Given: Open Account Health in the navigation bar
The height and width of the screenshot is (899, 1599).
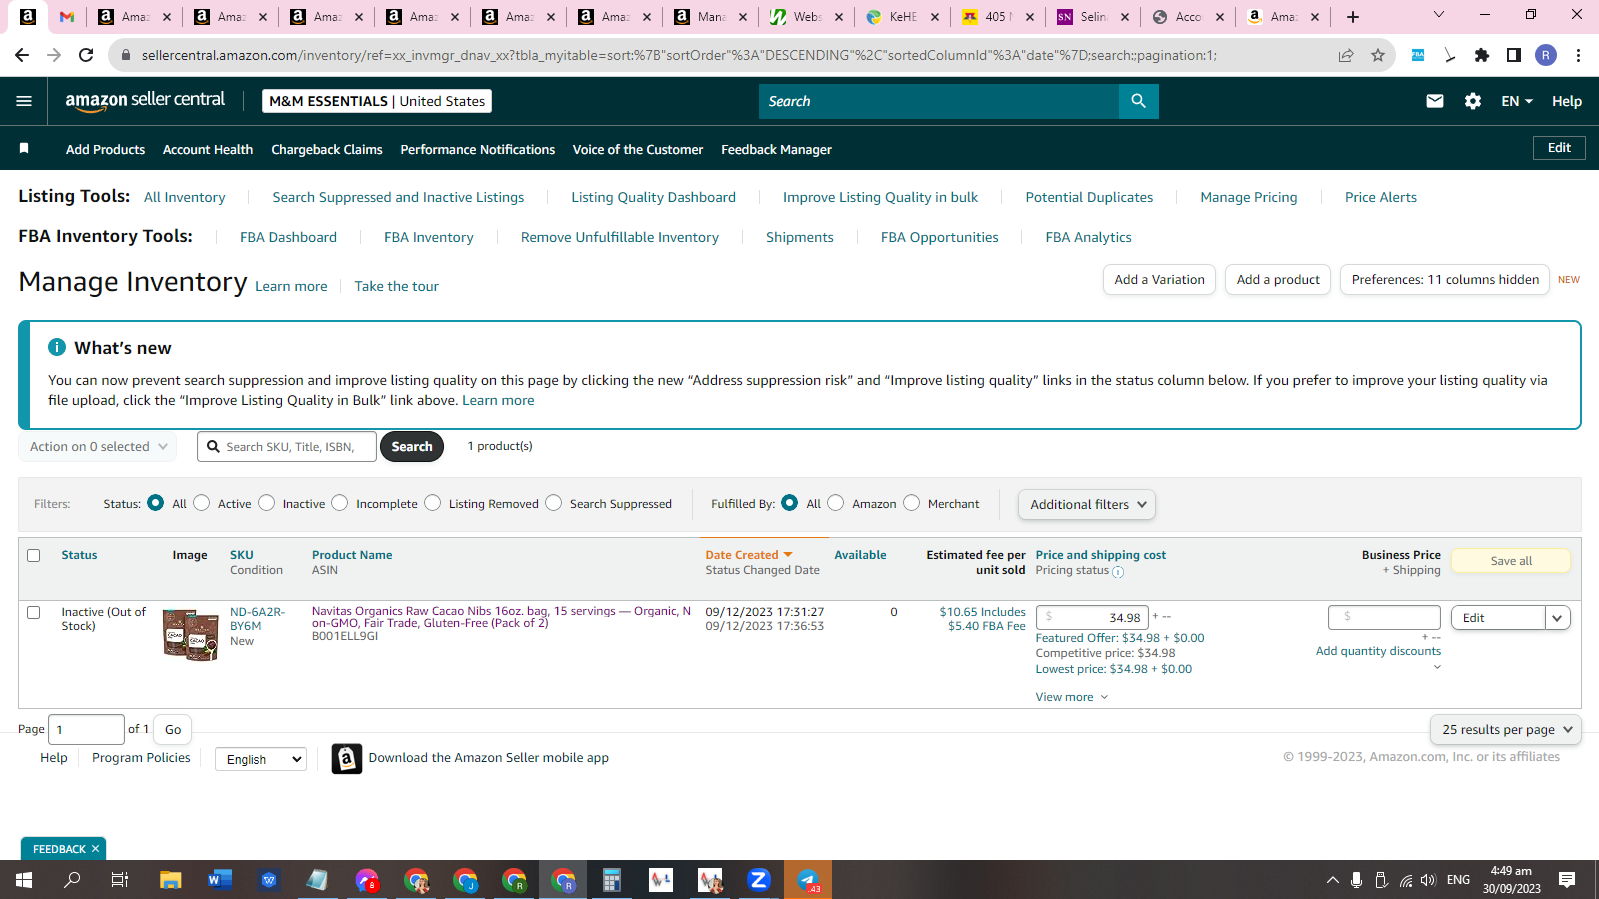Looking at the screenshot, I should [208, 149].
